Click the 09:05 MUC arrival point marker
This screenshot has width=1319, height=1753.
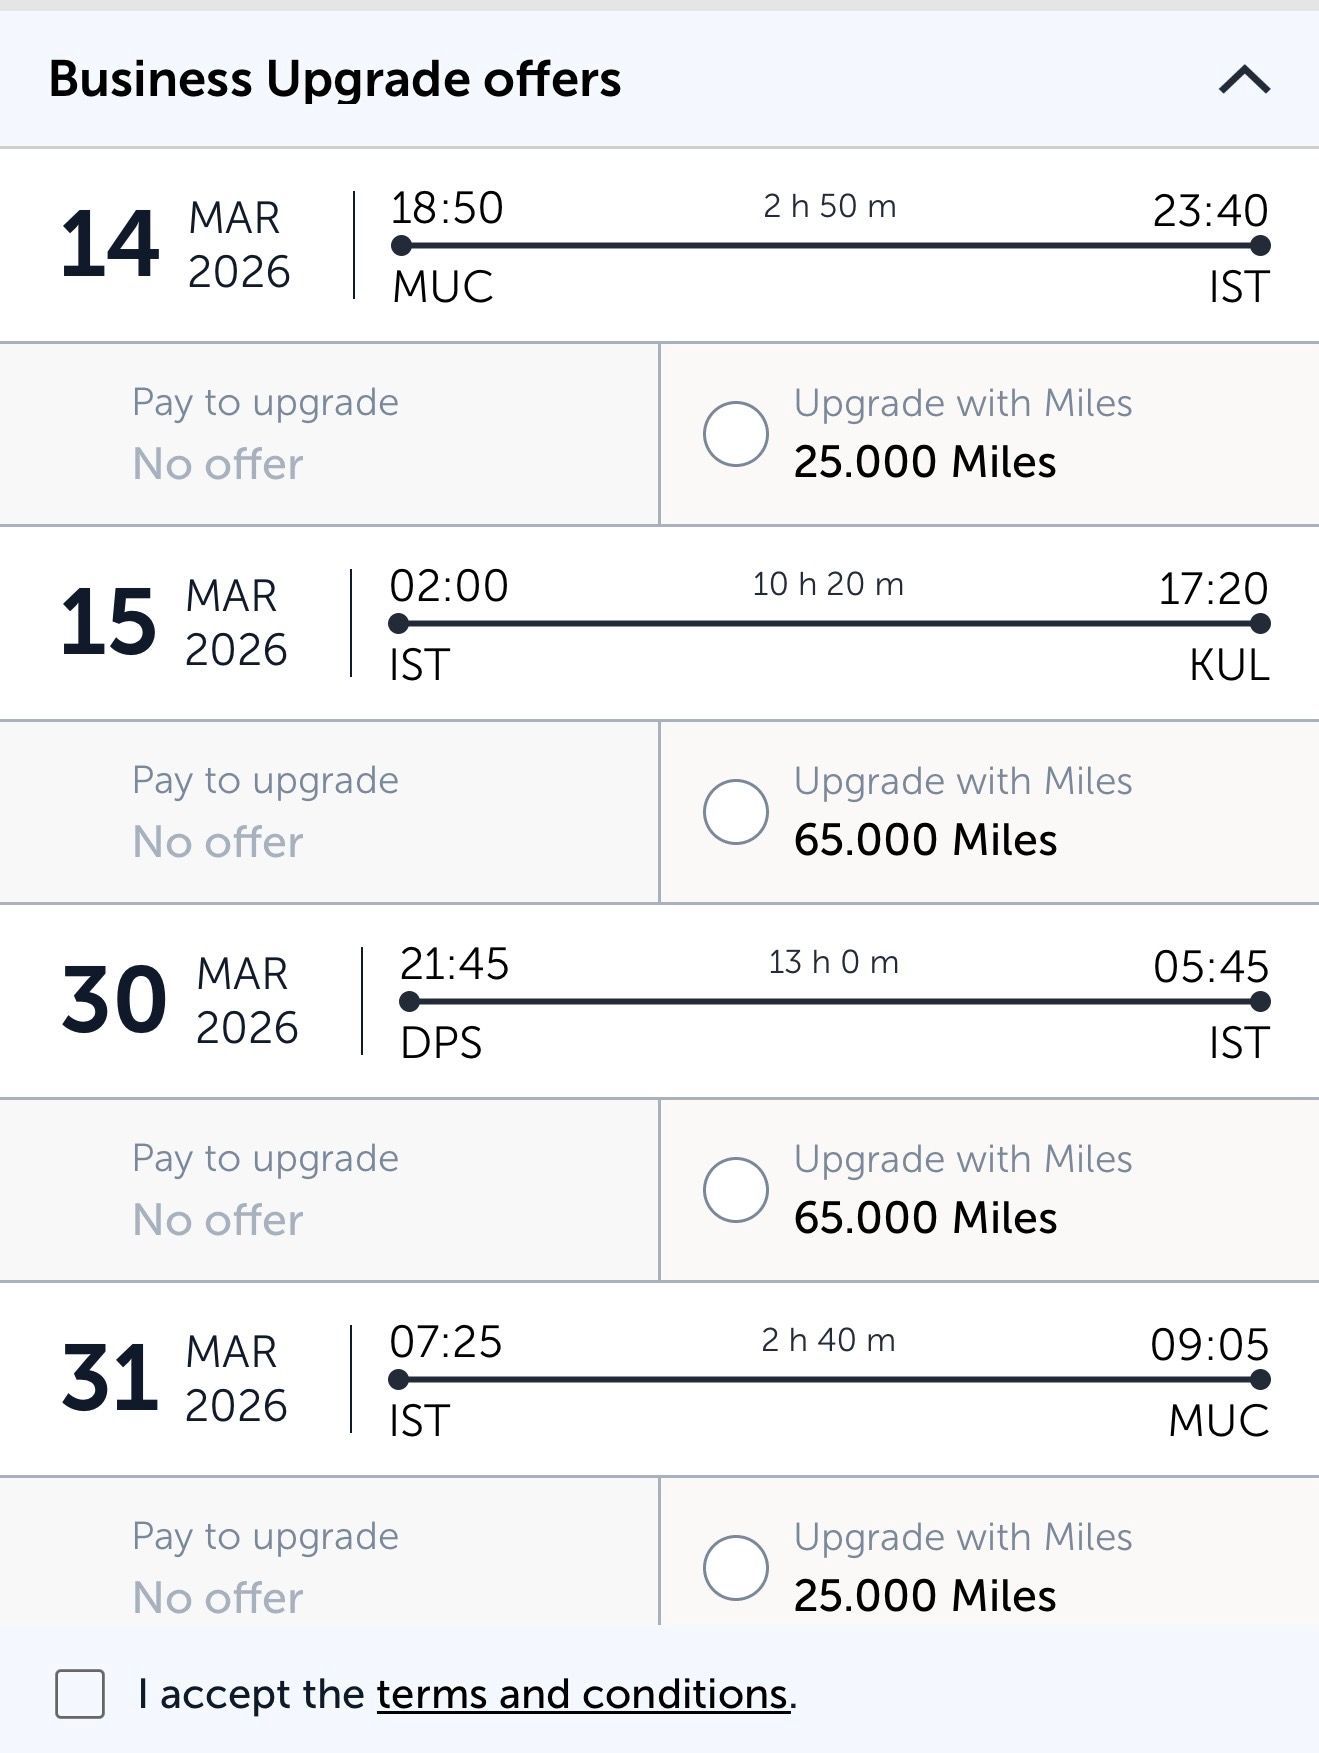(x=1260, y=1379)
